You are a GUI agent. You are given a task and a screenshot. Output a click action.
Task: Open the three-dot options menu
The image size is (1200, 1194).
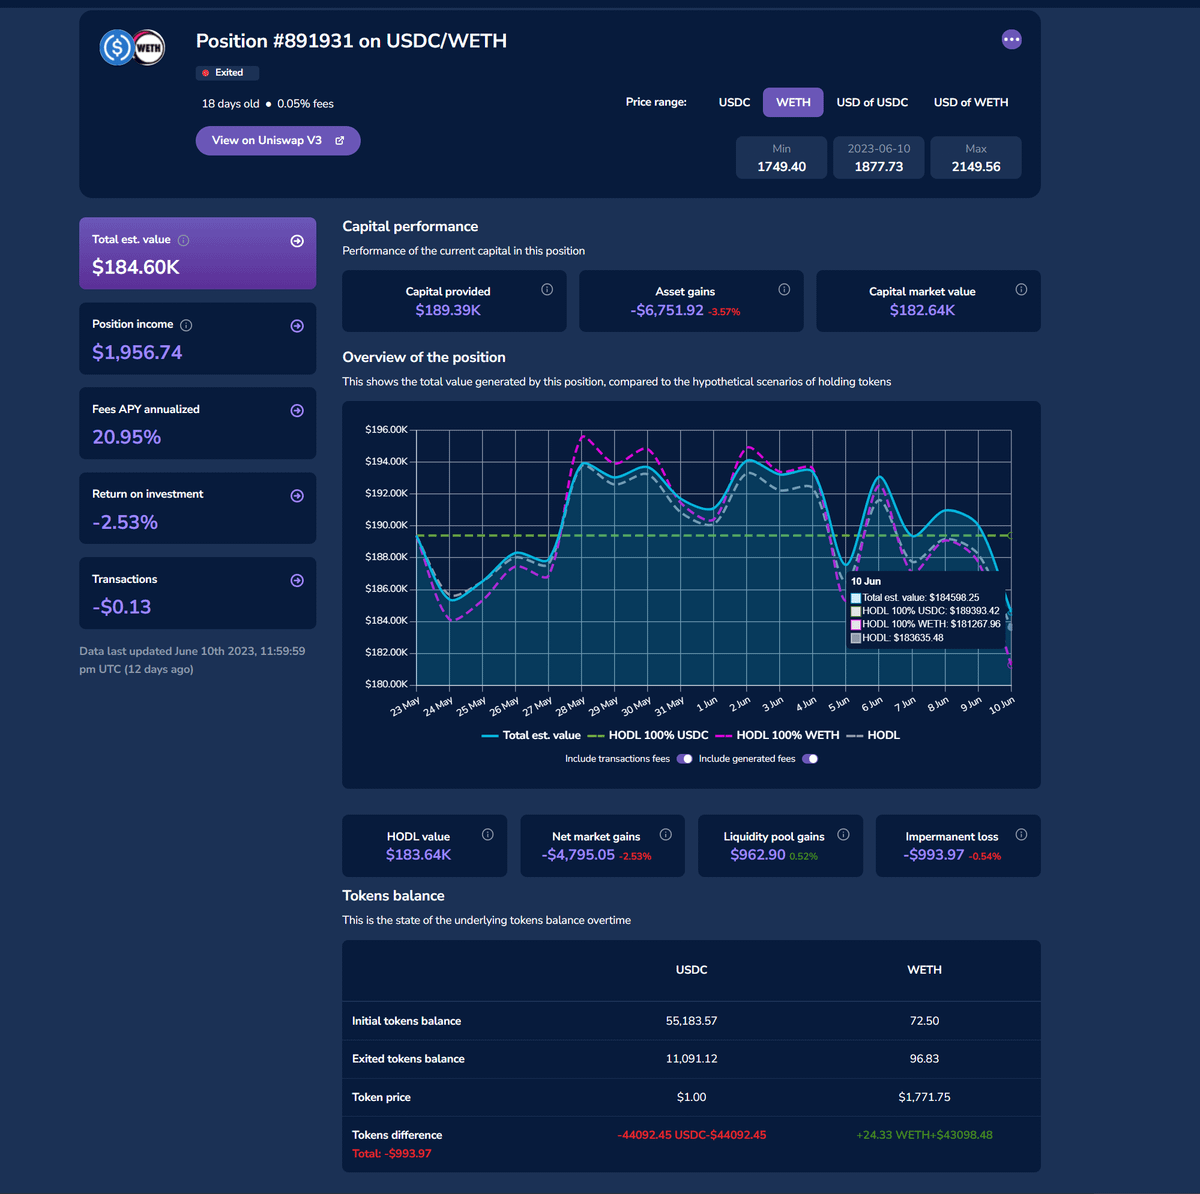1011,40
